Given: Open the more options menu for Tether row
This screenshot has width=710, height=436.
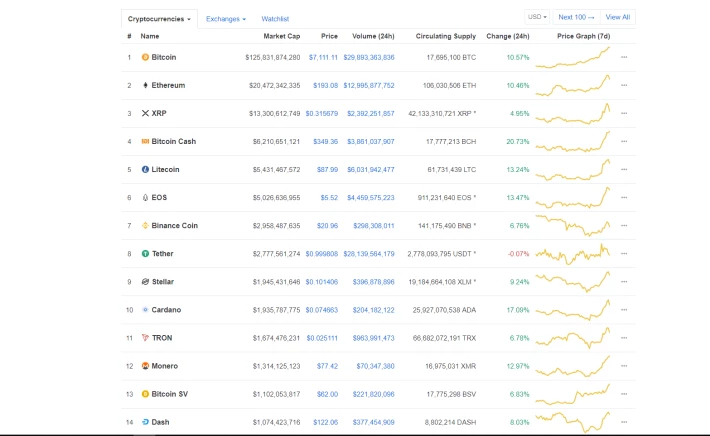Looking at the screenshot, I should click(x=624, y=254).
